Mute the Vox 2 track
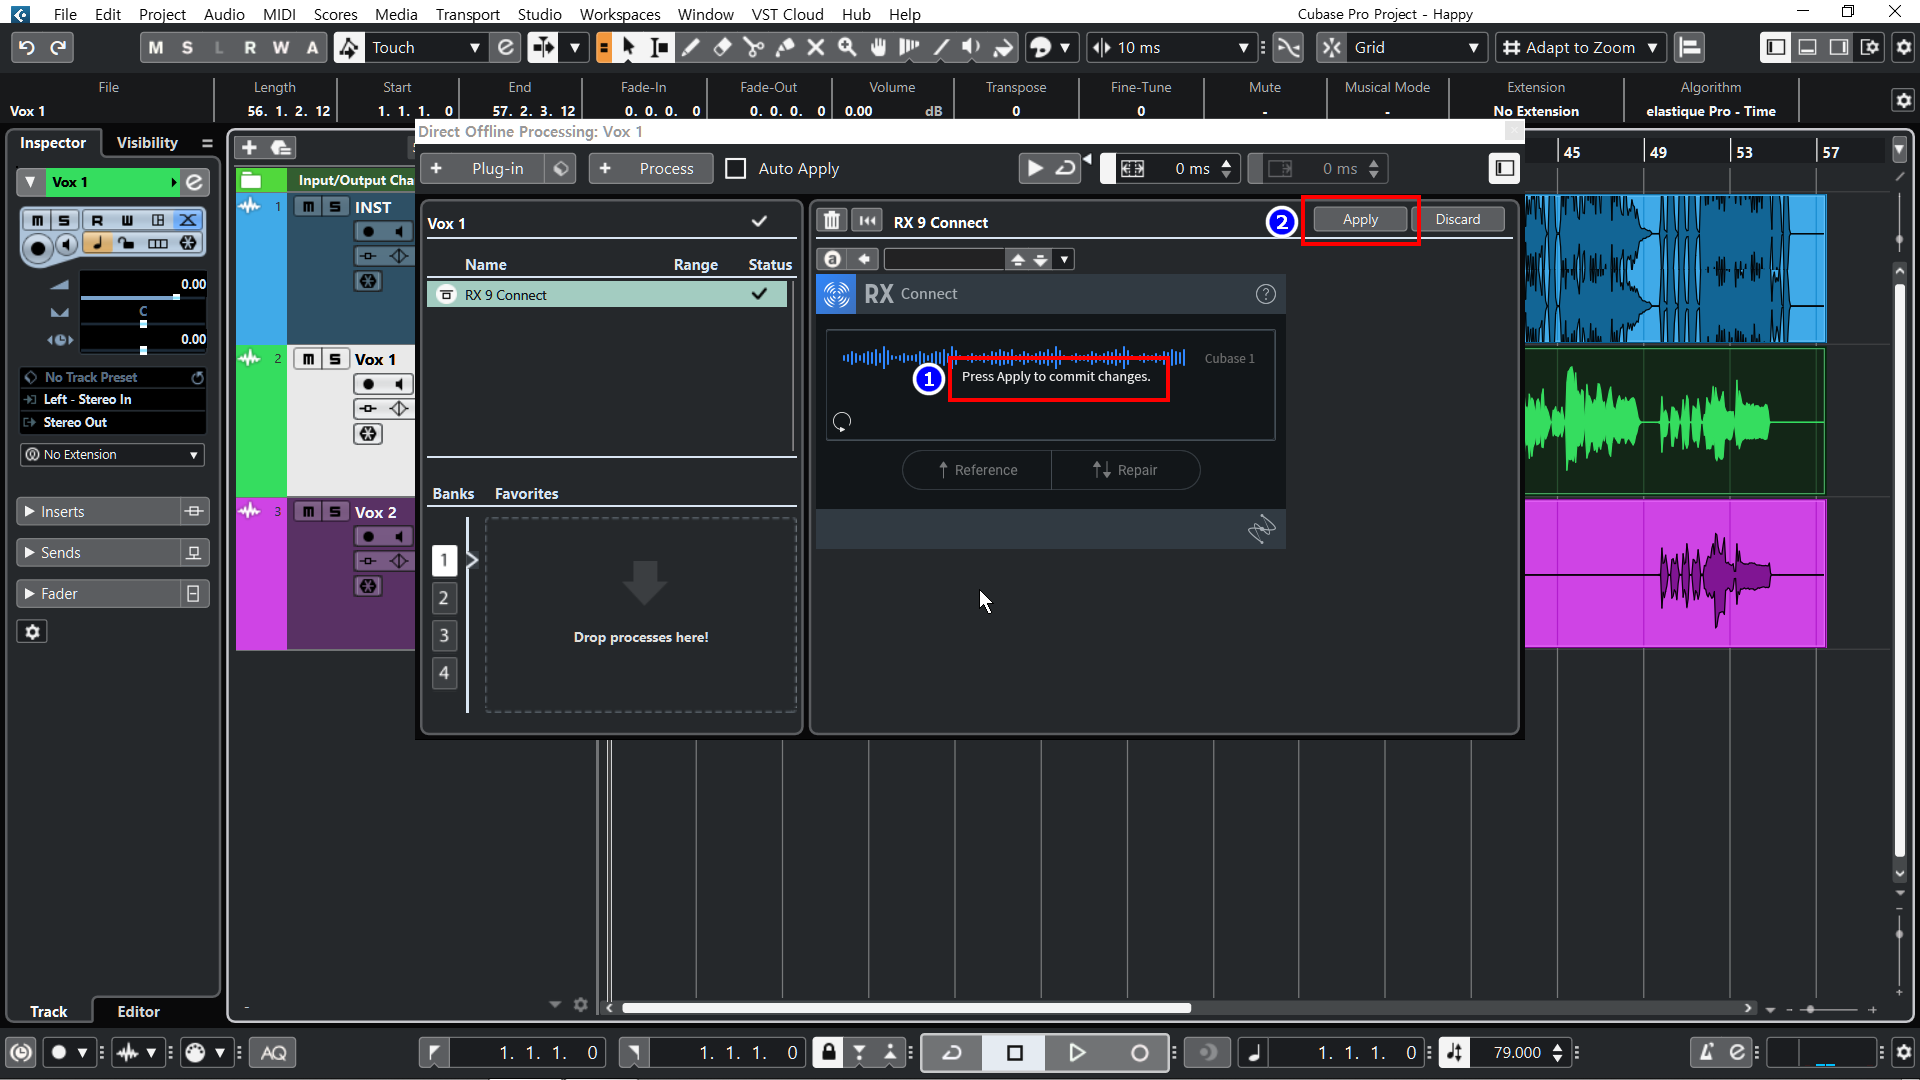This screenshot has height=1080, width=1920. (x=309, y=512)
